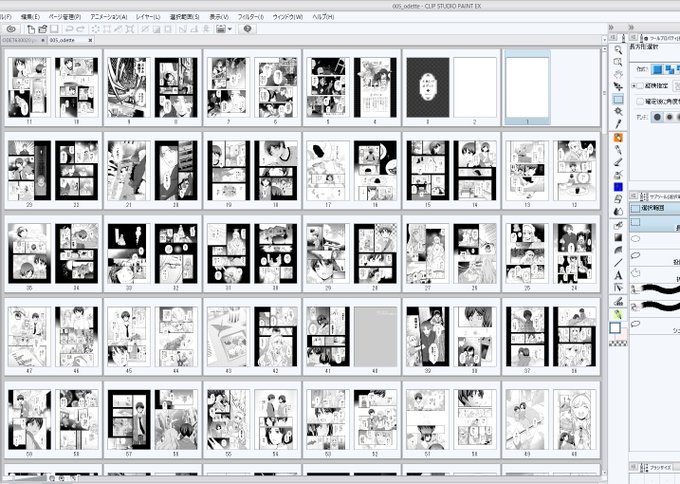This screenshot has height=484, width=680.
Task: Expand the collapsed tool palette dock chevron
Action: (x=611, y=27)
